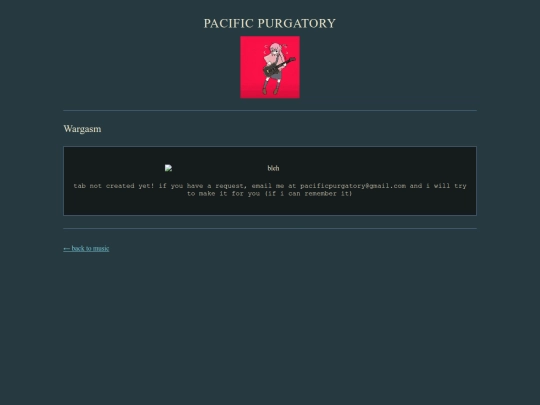540x405 pixels.
Task: Click the pink-haired guitarist logo image
Action: [x=270, y=67]
